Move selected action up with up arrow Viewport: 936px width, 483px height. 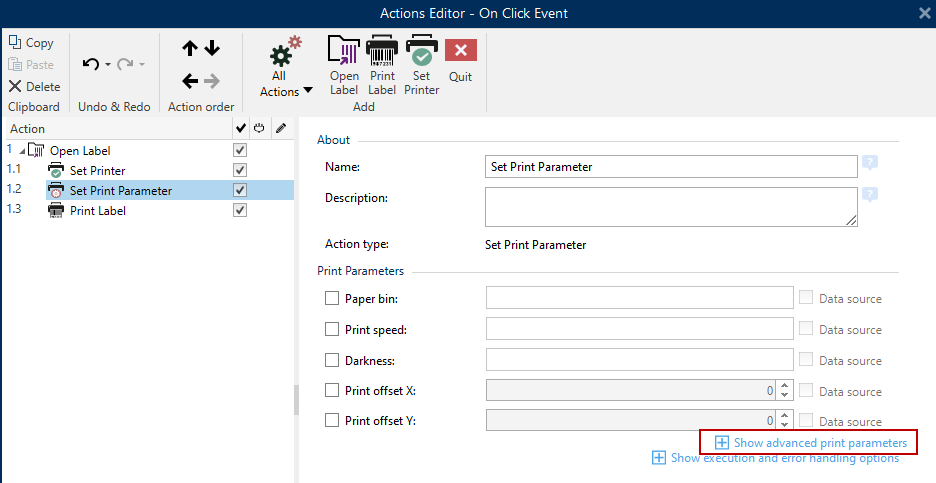coord(190,48)
